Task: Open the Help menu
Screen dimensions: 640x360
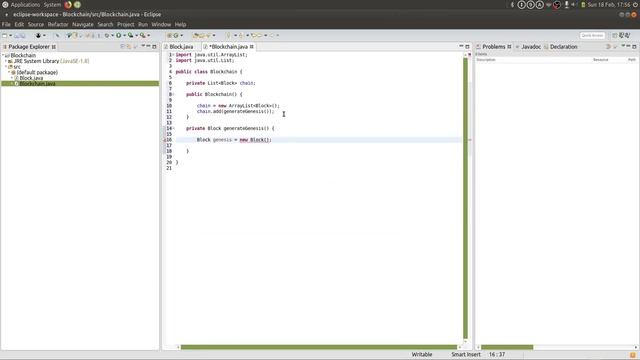Action: coord(180,24)
